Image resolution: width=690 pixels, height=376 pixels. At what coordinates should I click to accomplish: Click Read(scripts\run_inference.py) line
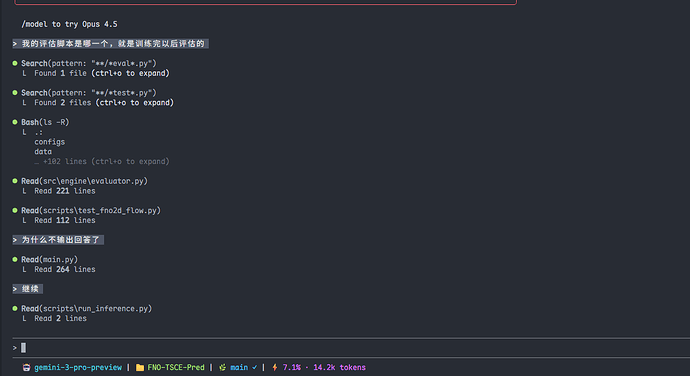[87, 309]
